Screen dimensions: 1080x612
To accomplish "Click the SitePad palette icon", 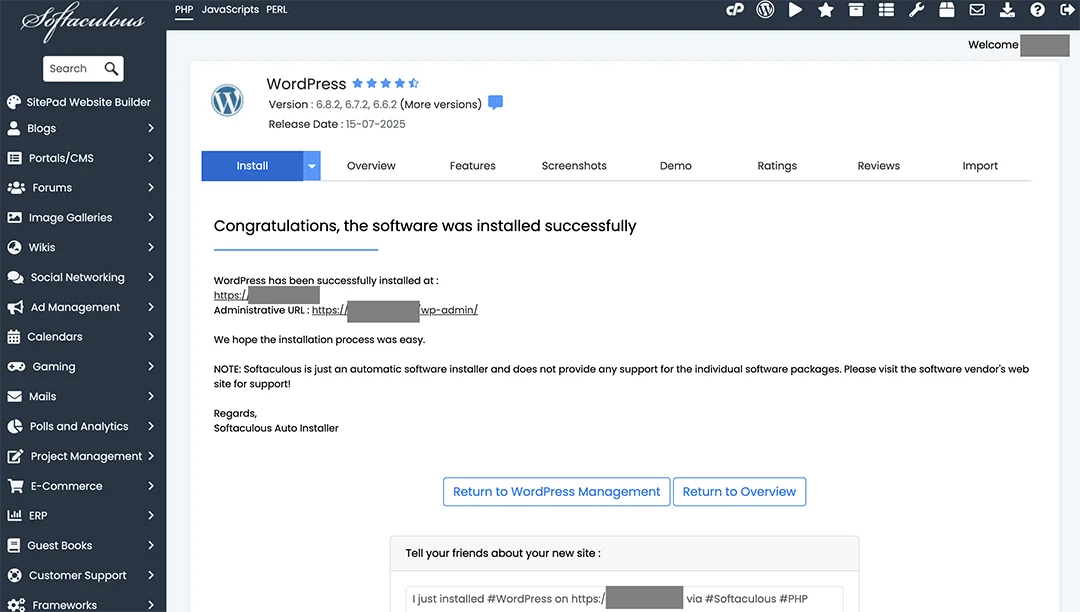I will [14, 102].
